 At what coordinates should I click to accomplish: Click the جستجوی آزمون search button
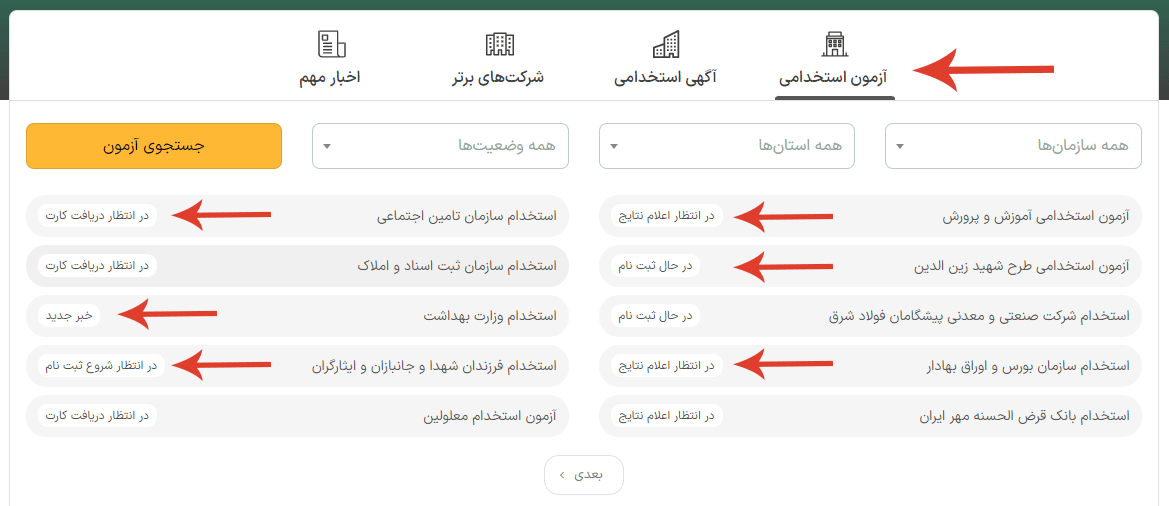point(154,146)
